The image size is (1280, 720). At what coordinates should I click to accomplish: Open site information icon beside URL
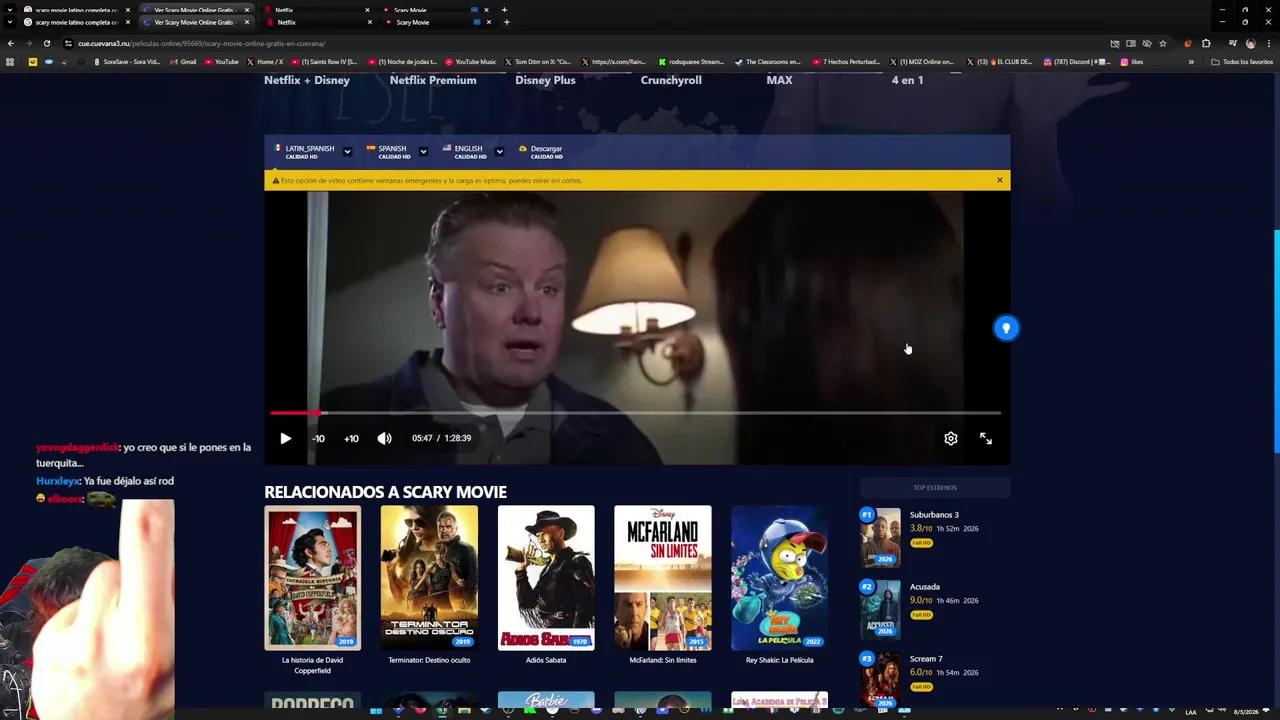point(69,43)
